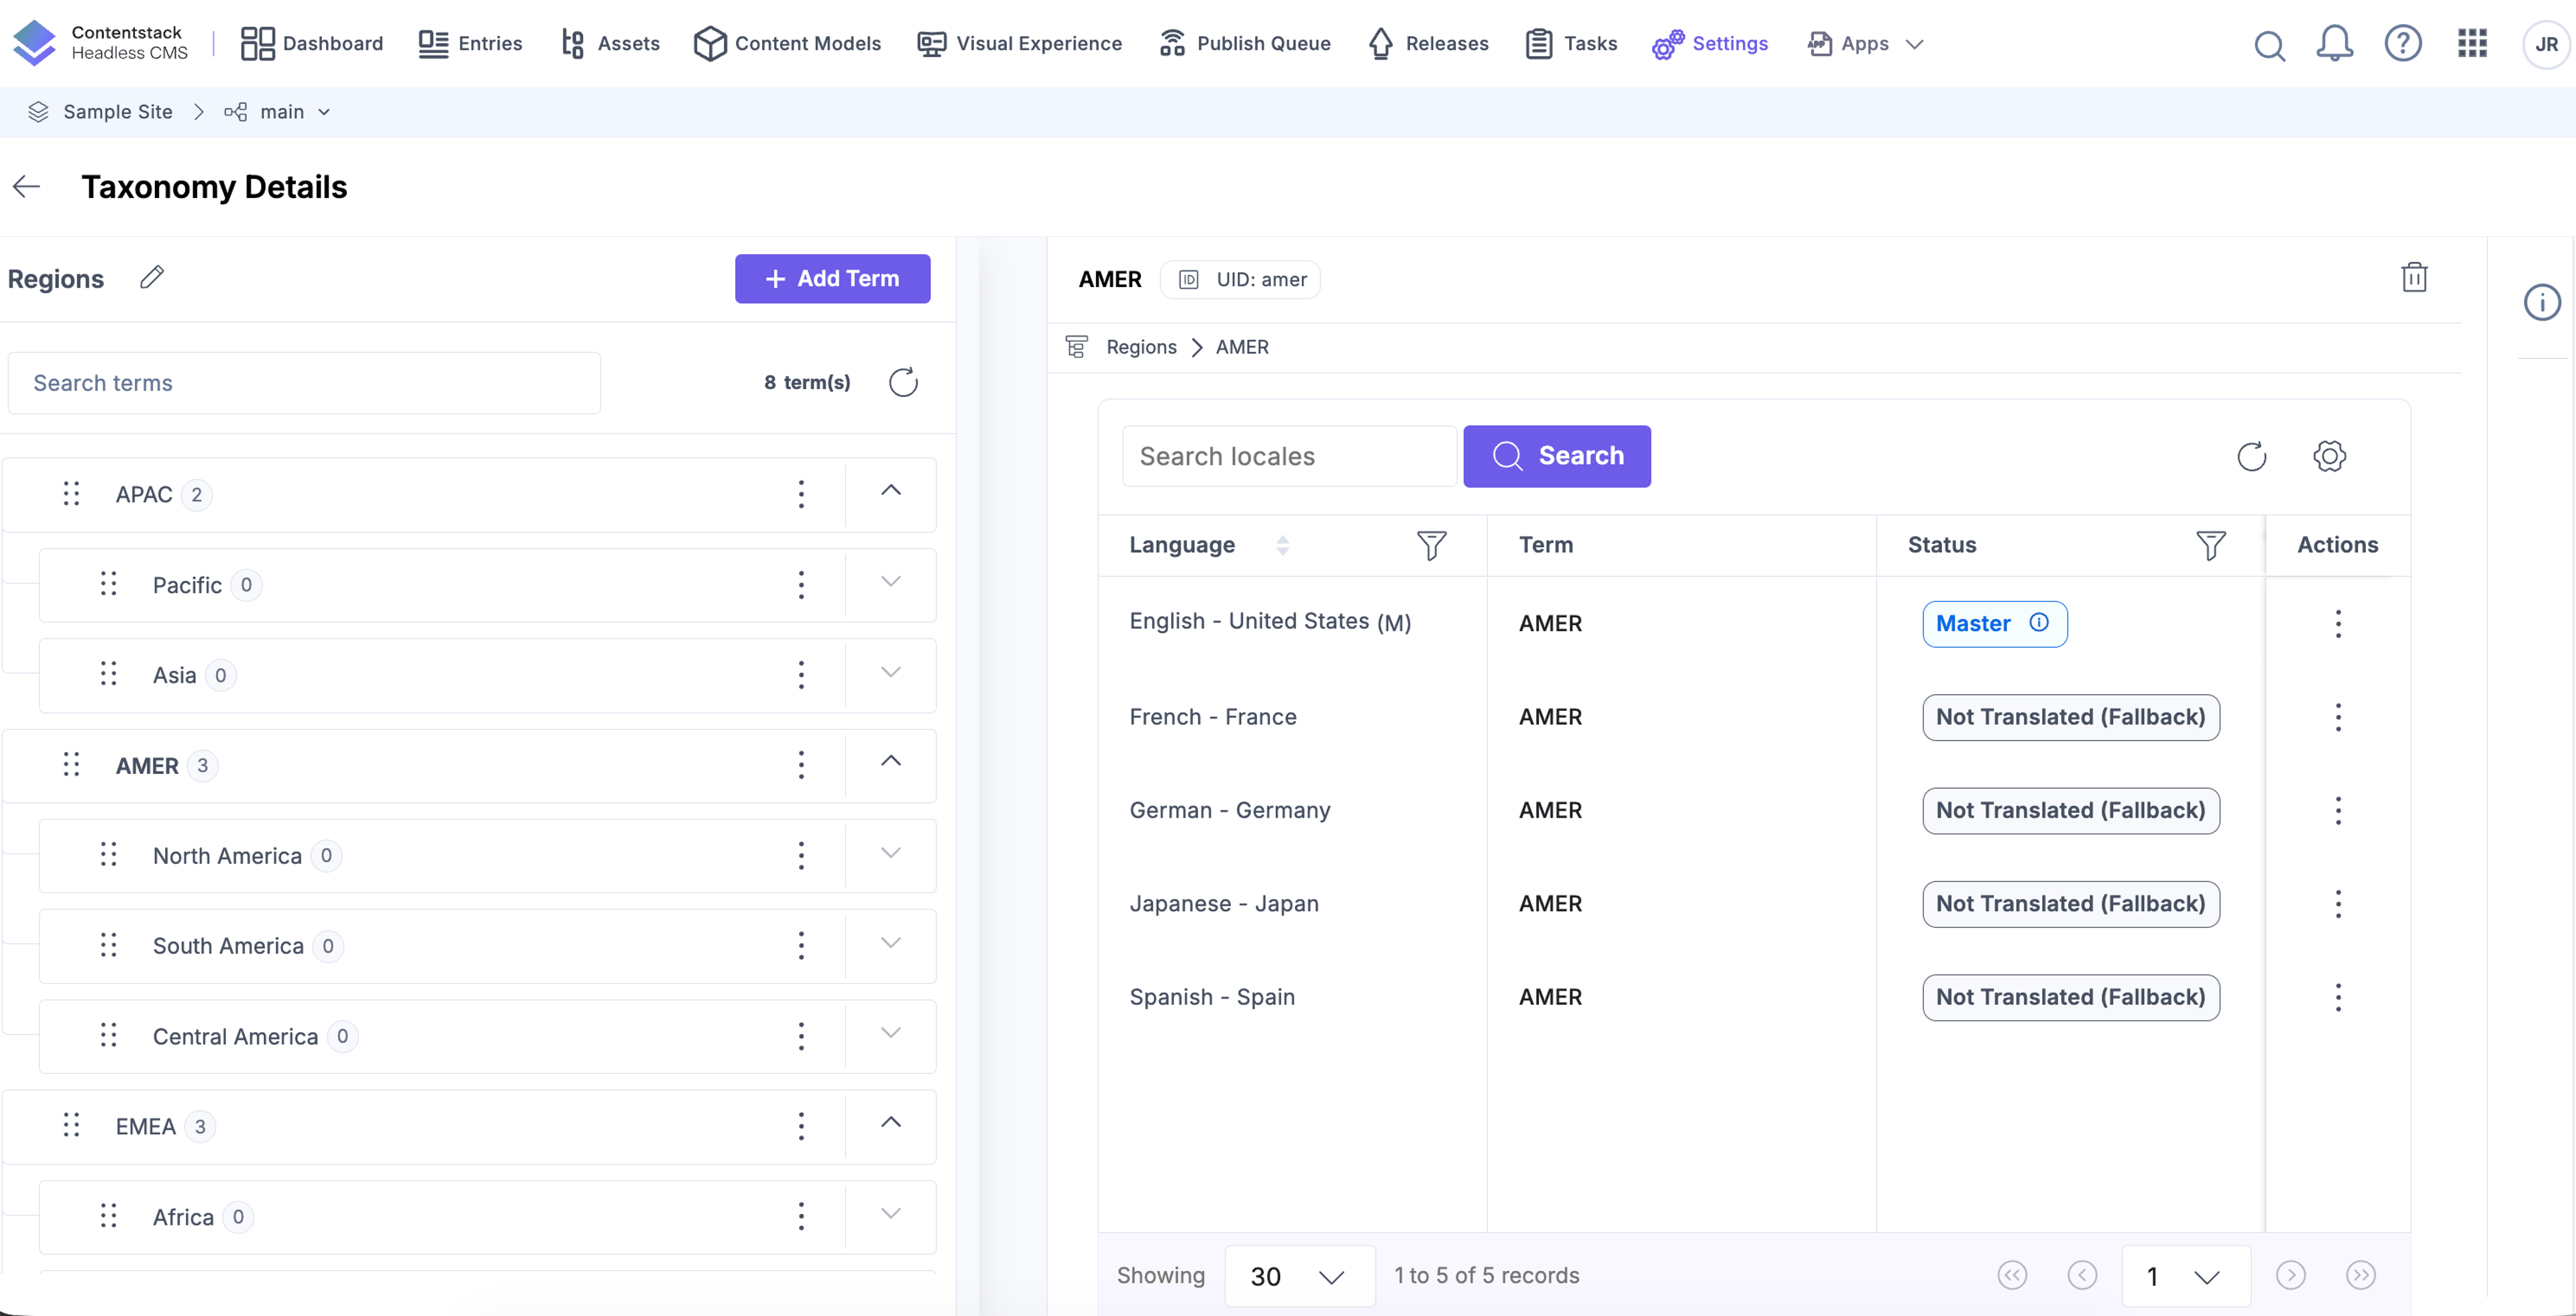Filter the Language column
This screenshot has width=2576, height=1316.
tap(1431, 545)
